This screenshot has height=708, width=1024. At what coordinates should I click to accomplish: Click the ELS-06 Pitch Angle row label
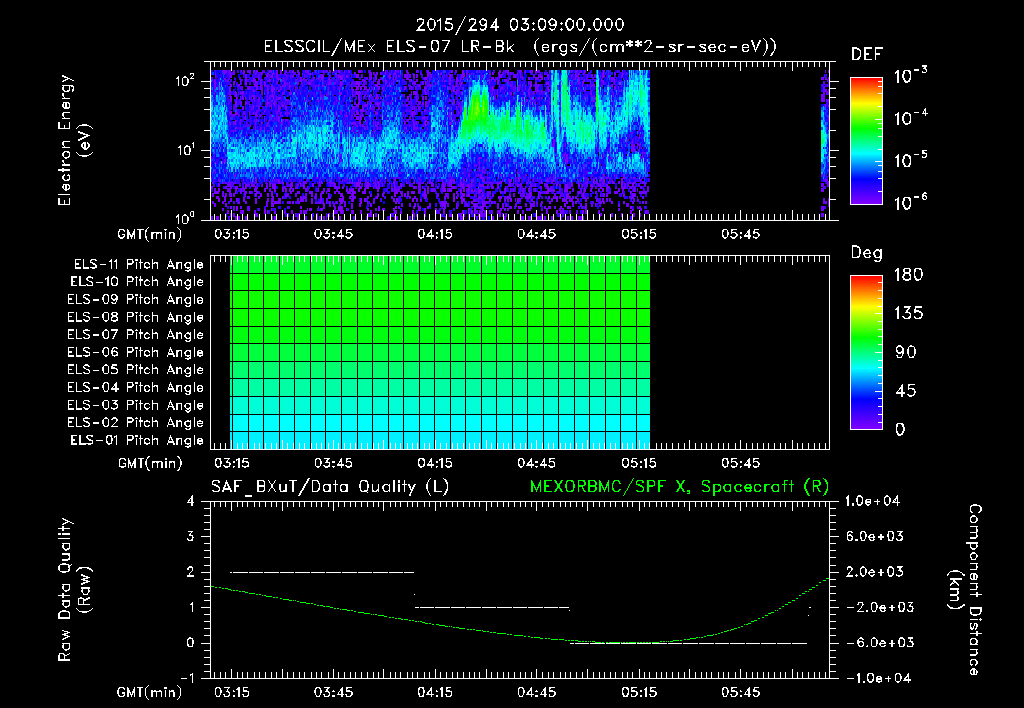(136, 352)
